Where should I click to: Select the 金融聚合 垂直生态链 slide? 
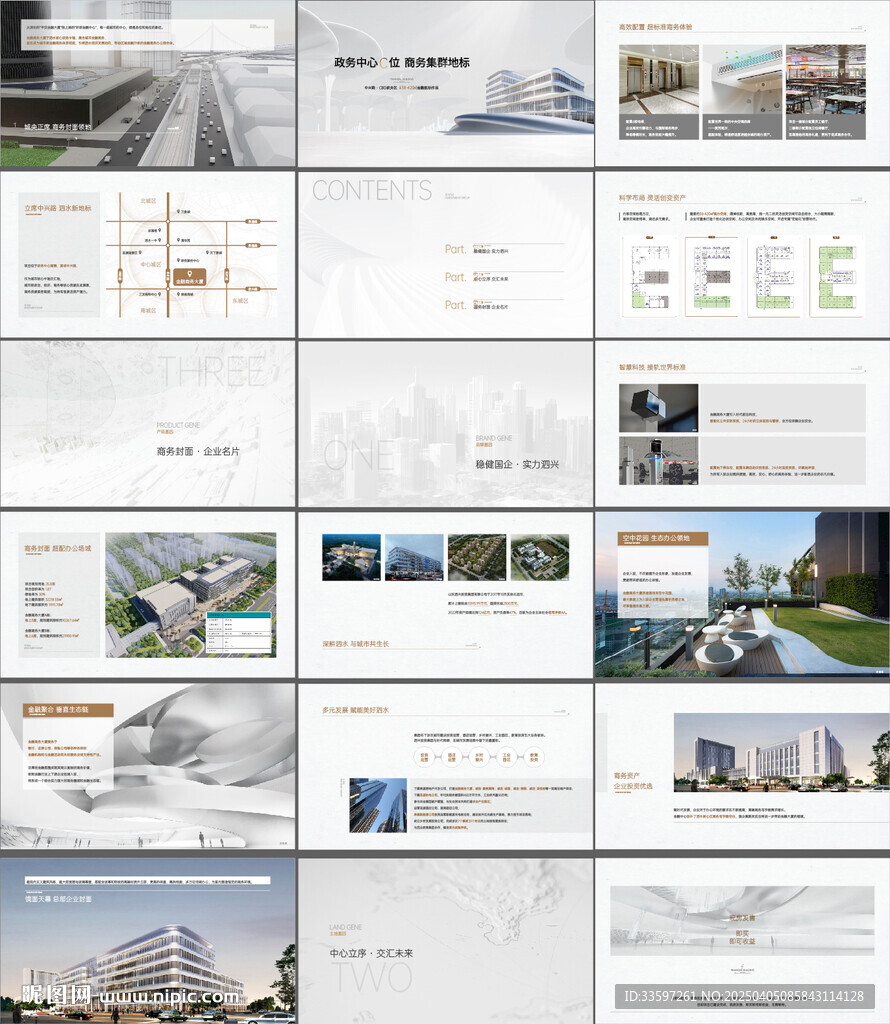(148, 766)
